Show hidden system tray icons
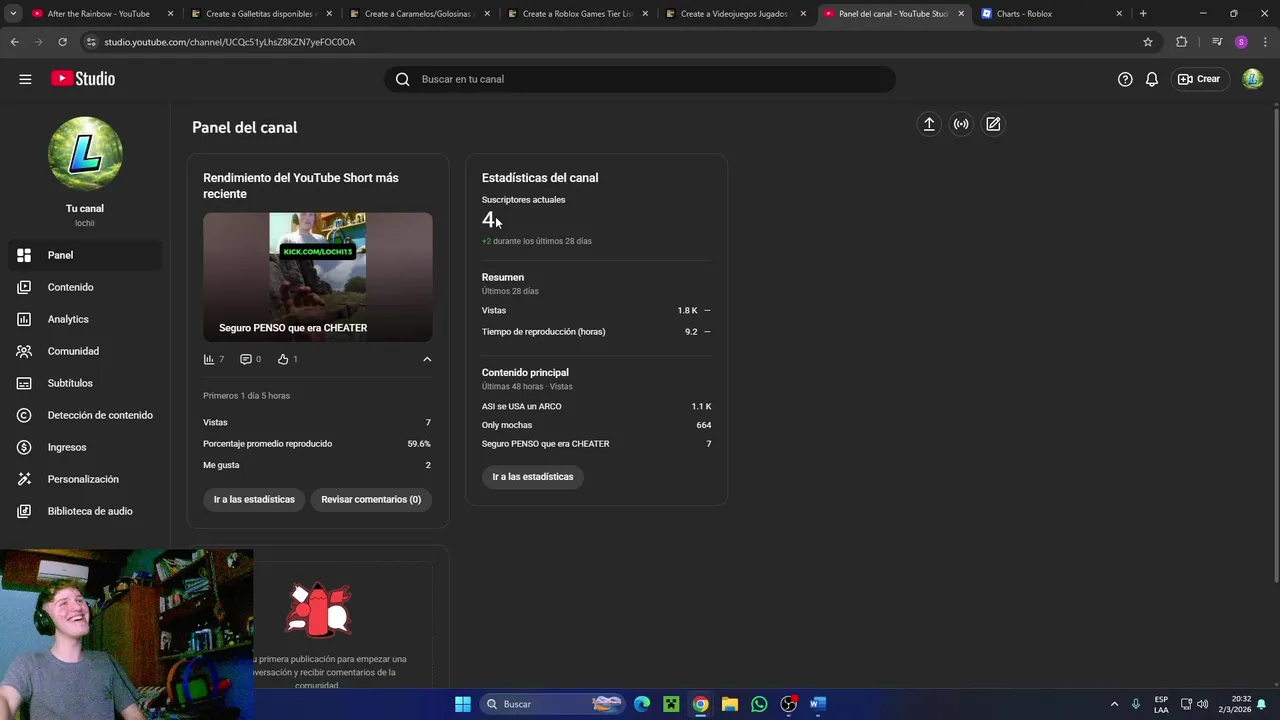The width and height of the screenshot is (1280, 720). 1114,704
